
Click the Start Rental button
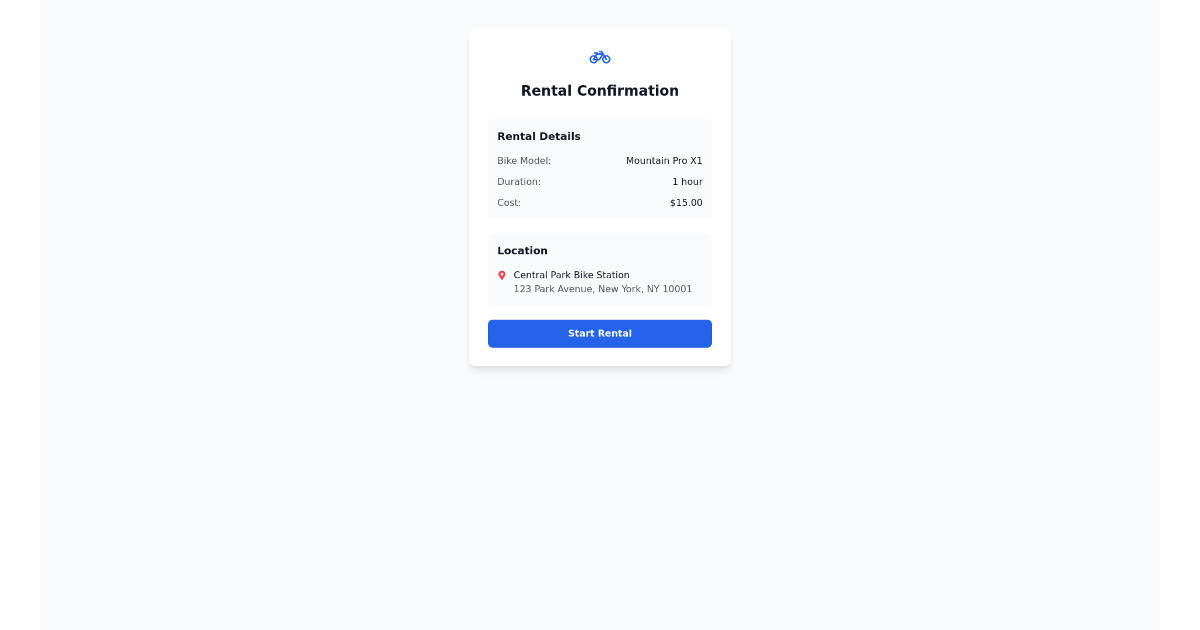(599, 333)
